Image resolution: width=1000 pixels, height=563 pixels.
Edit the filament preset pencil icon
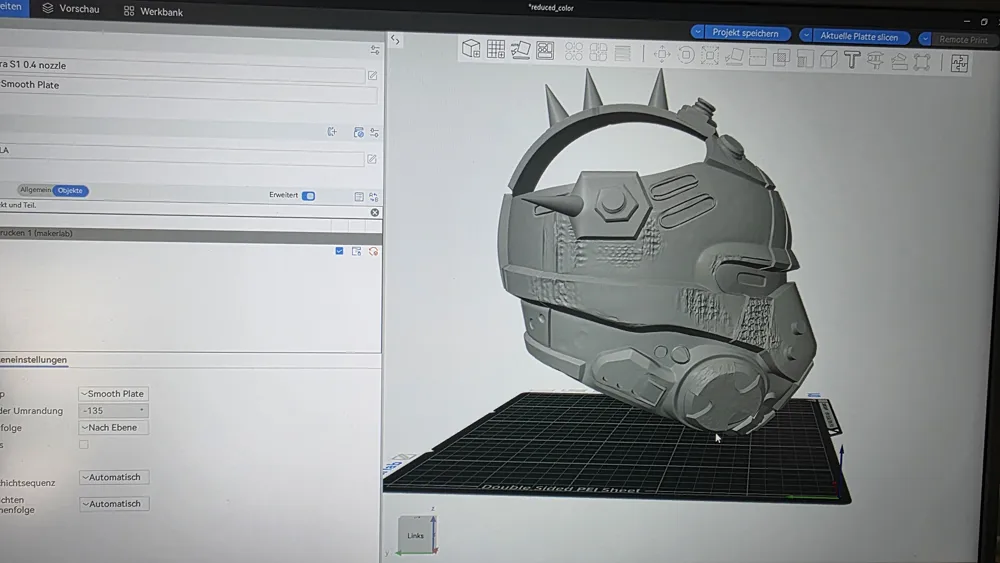[x=372, y=159]
